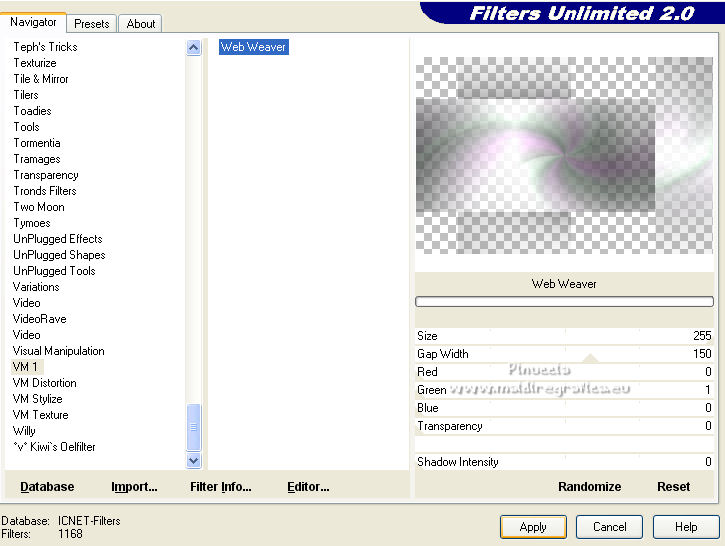This screenshot has height=546, width=725.
Task: Select VM 1 filter group
Action: 25,367
